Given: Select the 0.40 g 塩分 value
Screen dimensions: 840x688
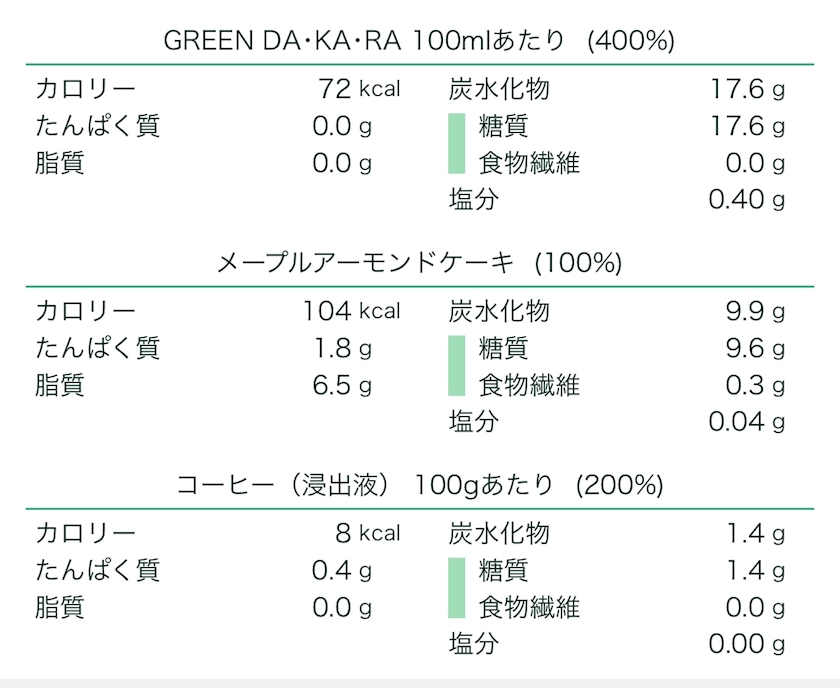Looking at the screenshot, I should [x=746, y=199].
